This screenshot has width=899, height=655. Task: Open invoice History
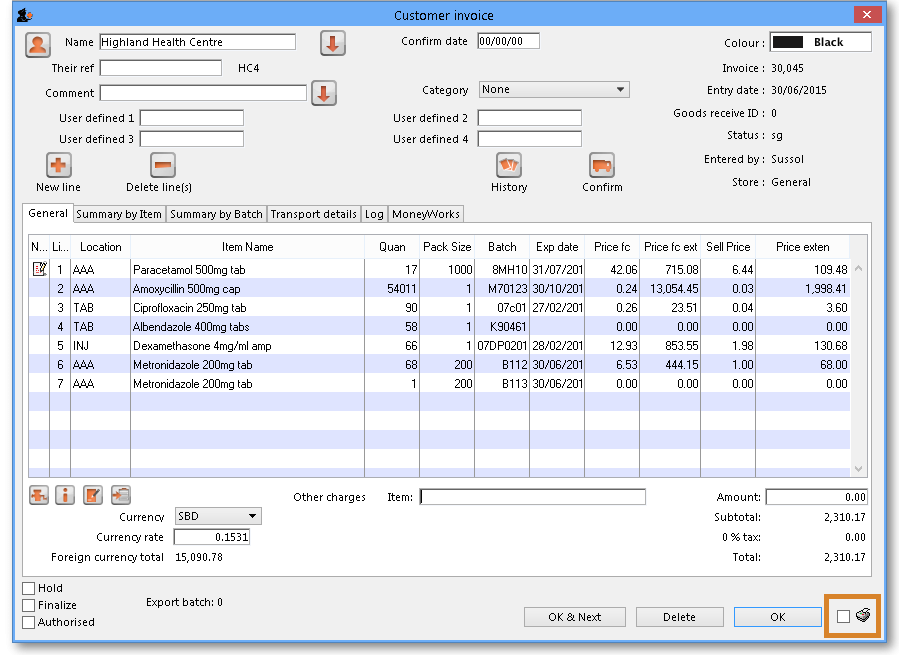point(509,165)
